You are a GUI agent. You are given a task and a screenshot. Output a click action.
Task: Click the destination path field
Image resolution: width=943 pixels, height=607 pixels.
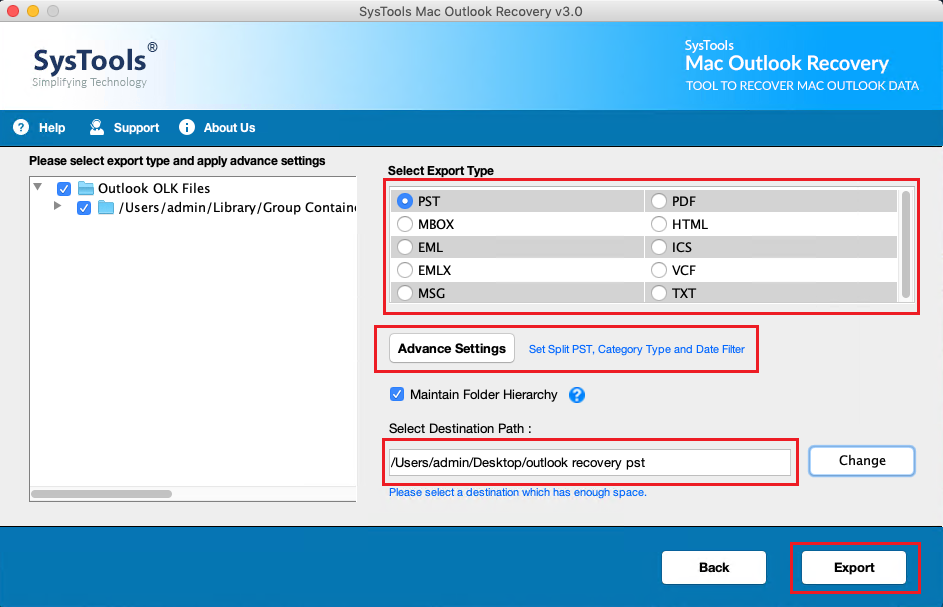pos(590,463)
